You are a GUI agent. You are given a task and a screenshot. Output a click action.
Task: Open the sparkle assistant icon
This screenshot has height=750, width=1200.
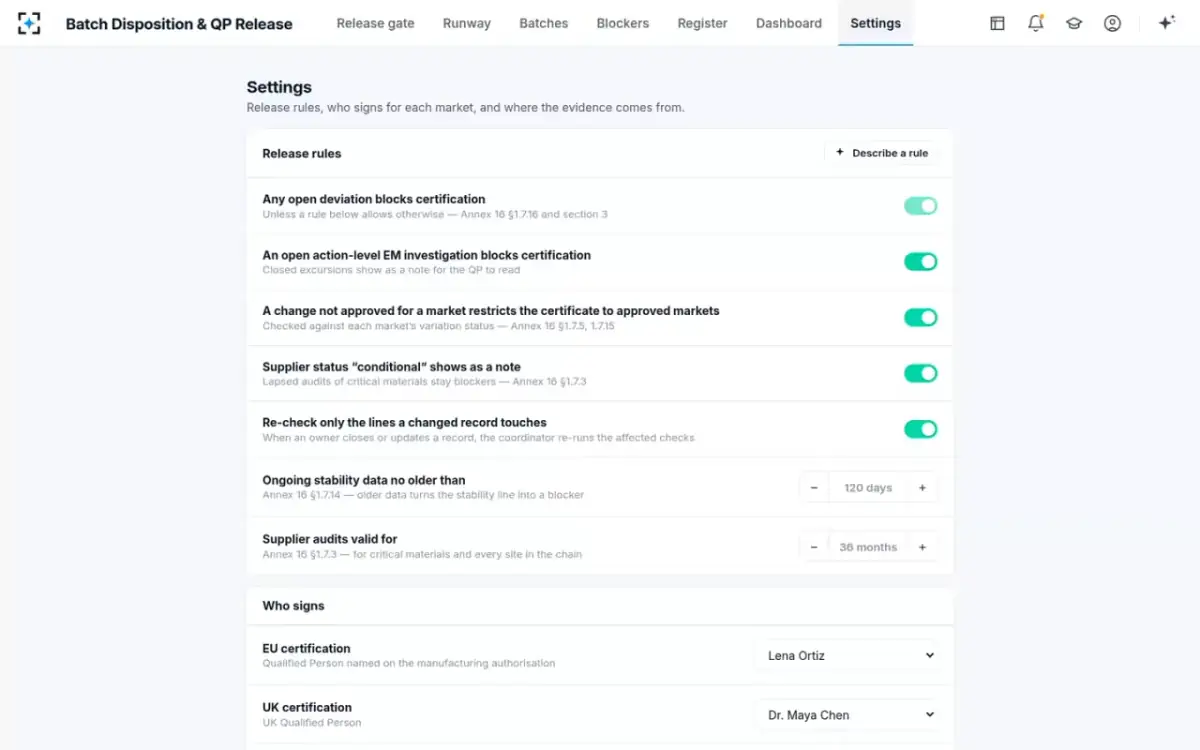(x=1166, y=23)
